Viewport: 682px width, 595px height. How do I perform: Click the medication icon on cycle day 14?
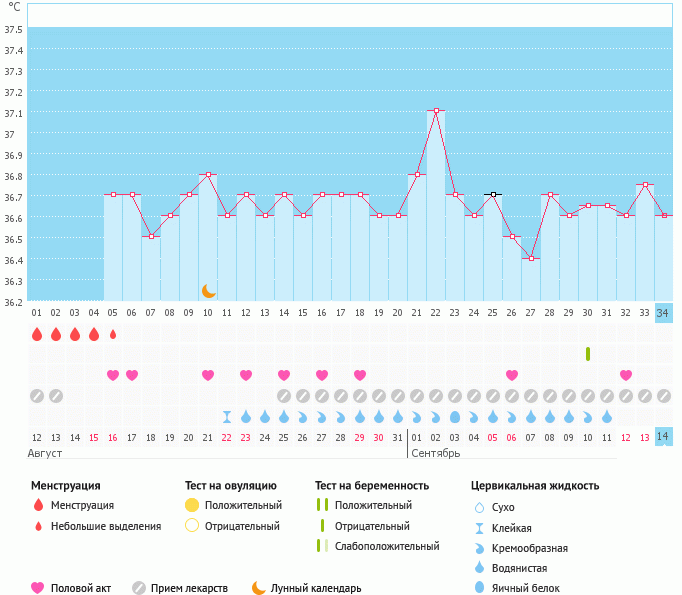284,396
